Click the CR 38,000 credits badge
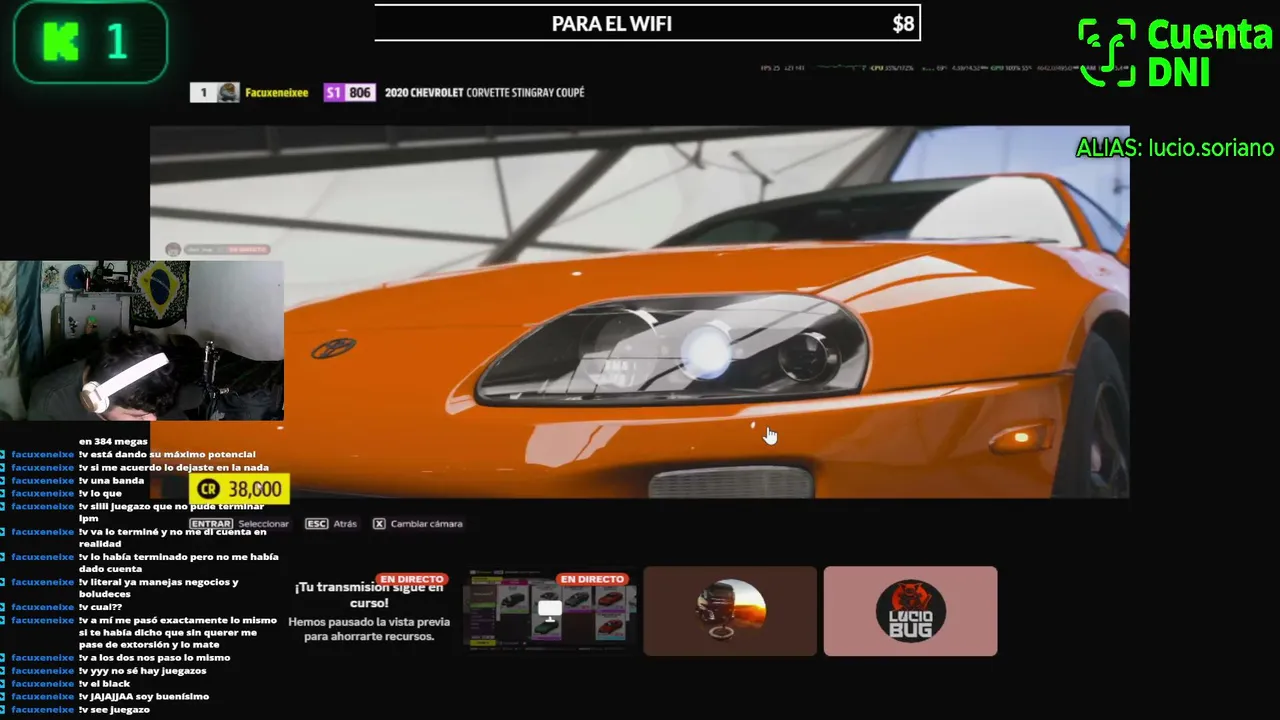Image resolution: width=1280 pixels, height=720 pixels. point(240,489)
